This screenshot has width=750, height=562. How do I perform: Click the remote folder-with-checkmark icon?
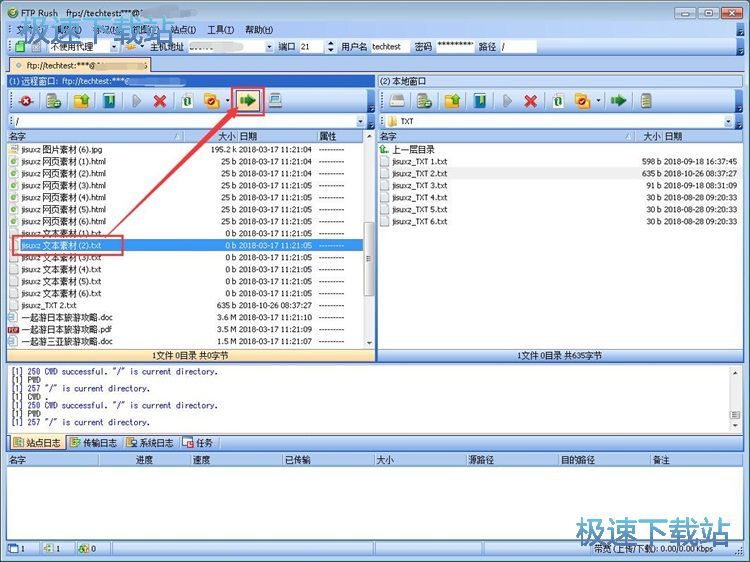tap(211, 101)
